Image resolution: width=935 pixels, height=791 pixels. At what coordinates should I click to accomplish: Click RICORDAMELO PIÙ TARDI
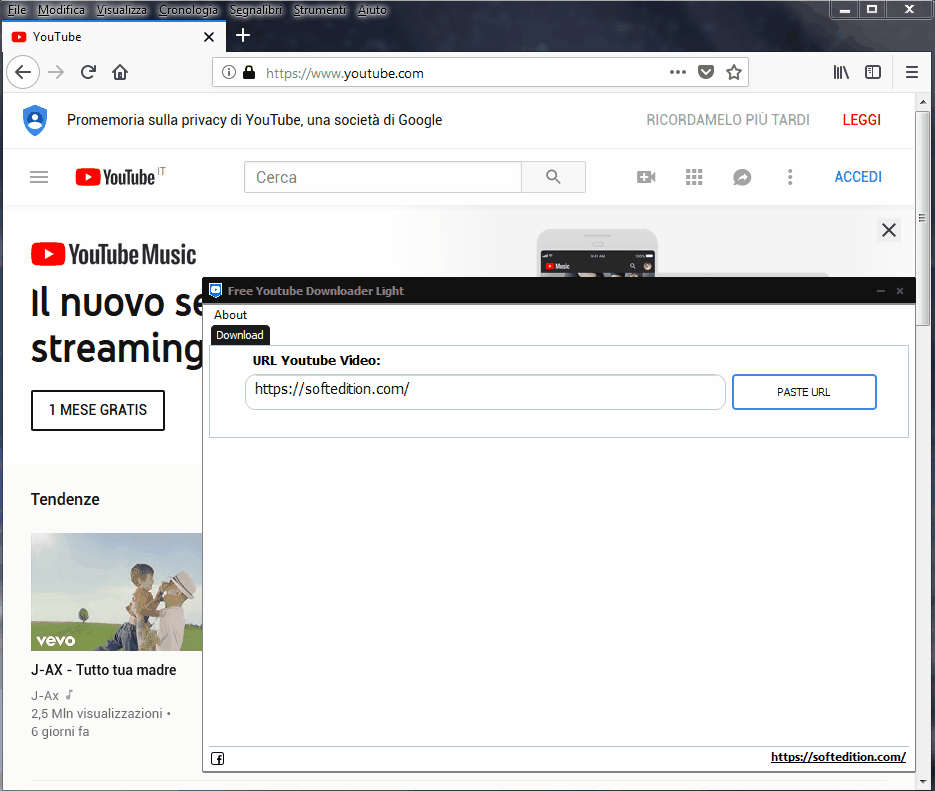pos(727,120)
